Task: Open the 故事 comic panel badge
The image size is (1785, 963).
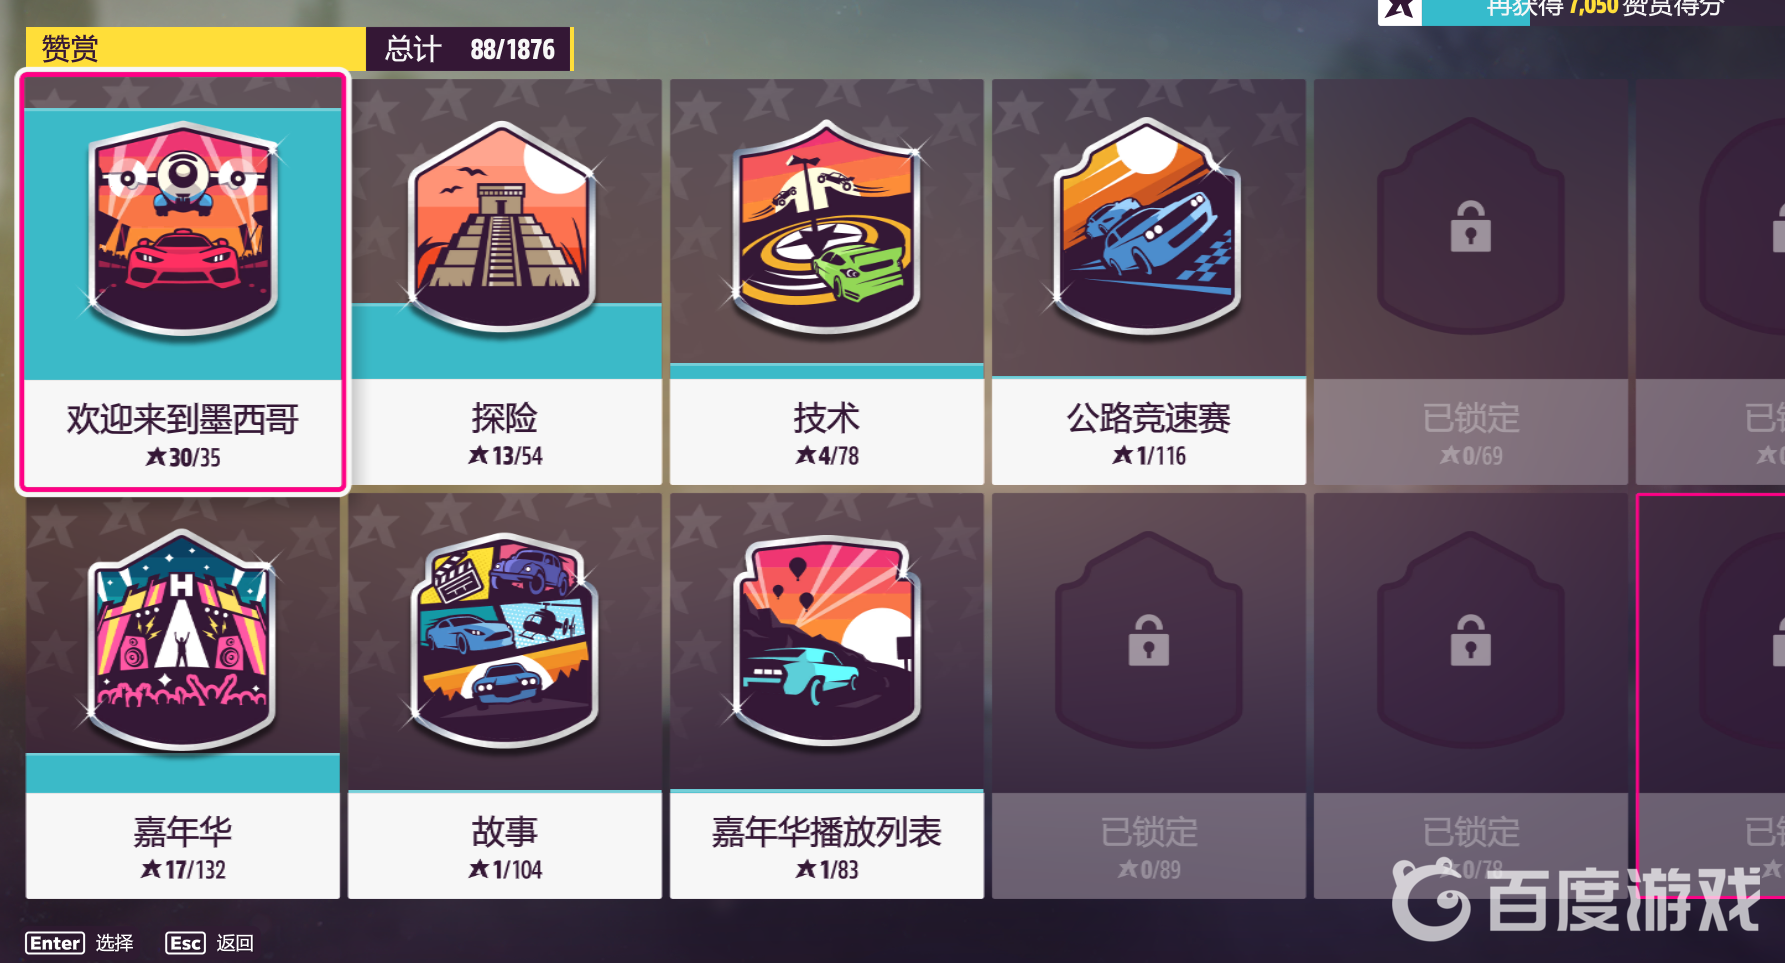Action: [x=504, y=641]
